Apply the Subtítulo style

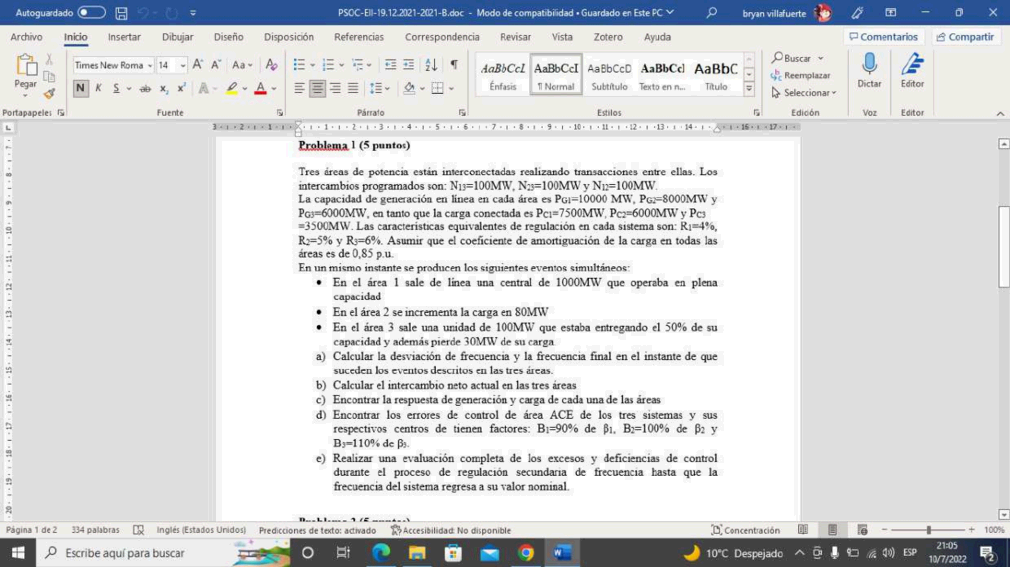click(609, 75)
